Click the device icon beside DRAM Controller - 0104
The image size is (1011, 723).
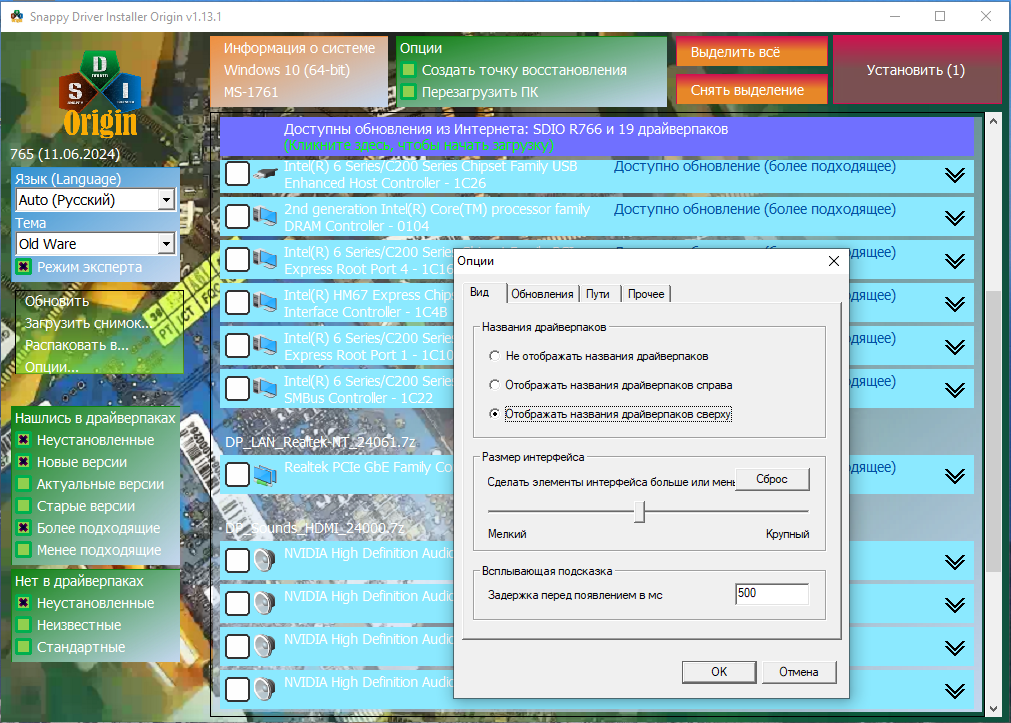point(264,217)
